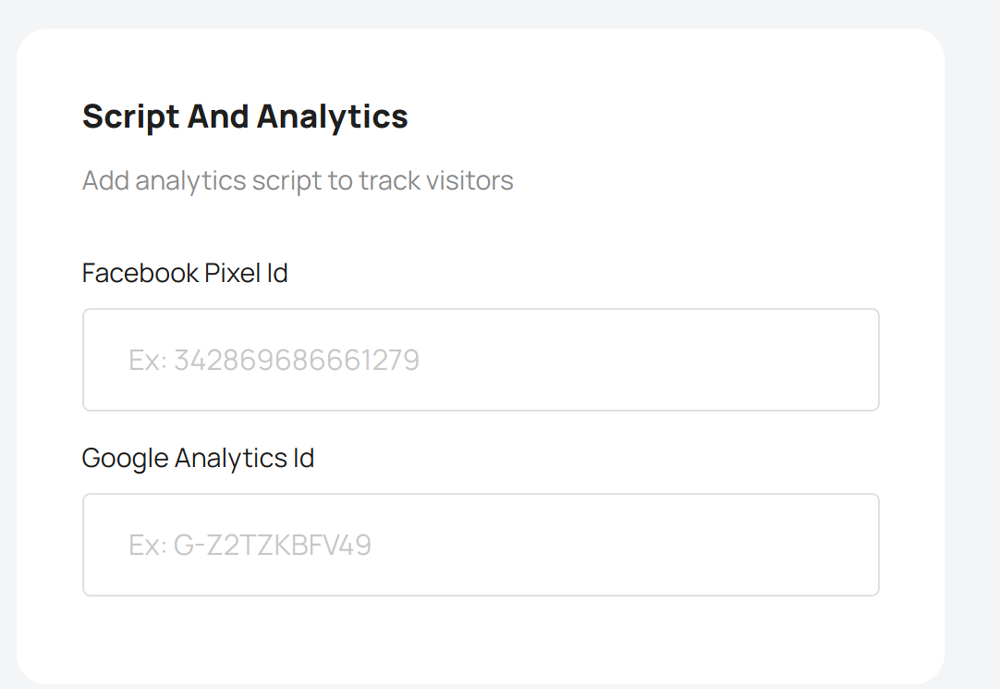Click the word "track" in the subtitle
This screenshot has height=689, width=1000.
pyautogui.click(x=385, y=181)
